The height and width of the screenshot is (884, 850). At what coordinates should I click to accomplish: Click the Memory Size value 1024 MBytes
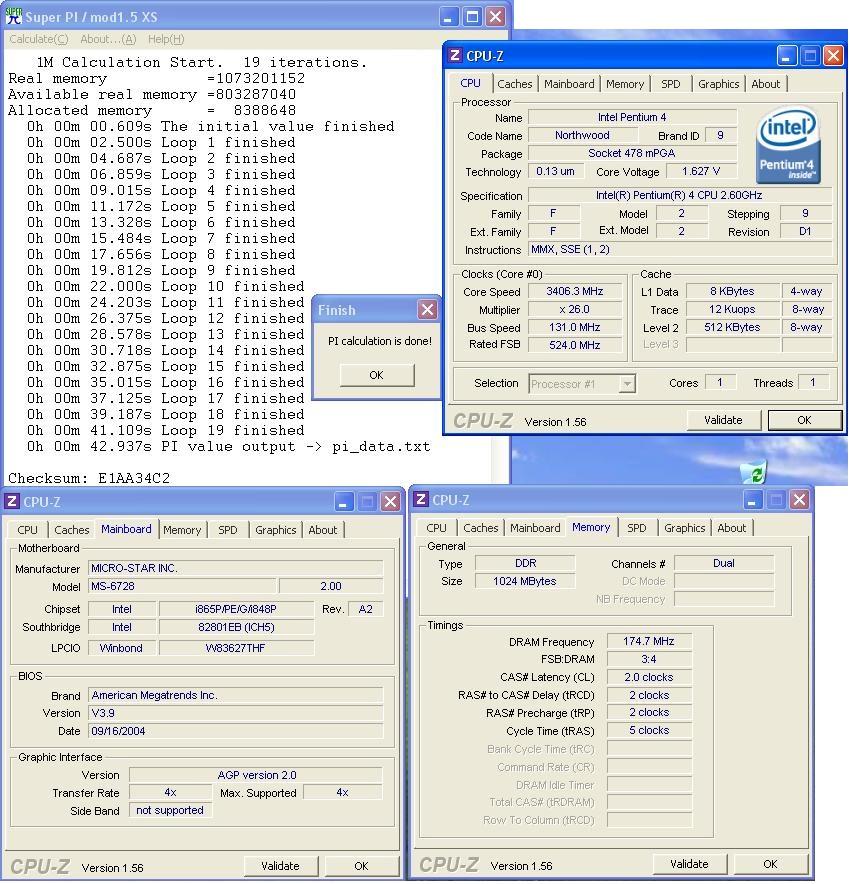[x=525, y=581]
